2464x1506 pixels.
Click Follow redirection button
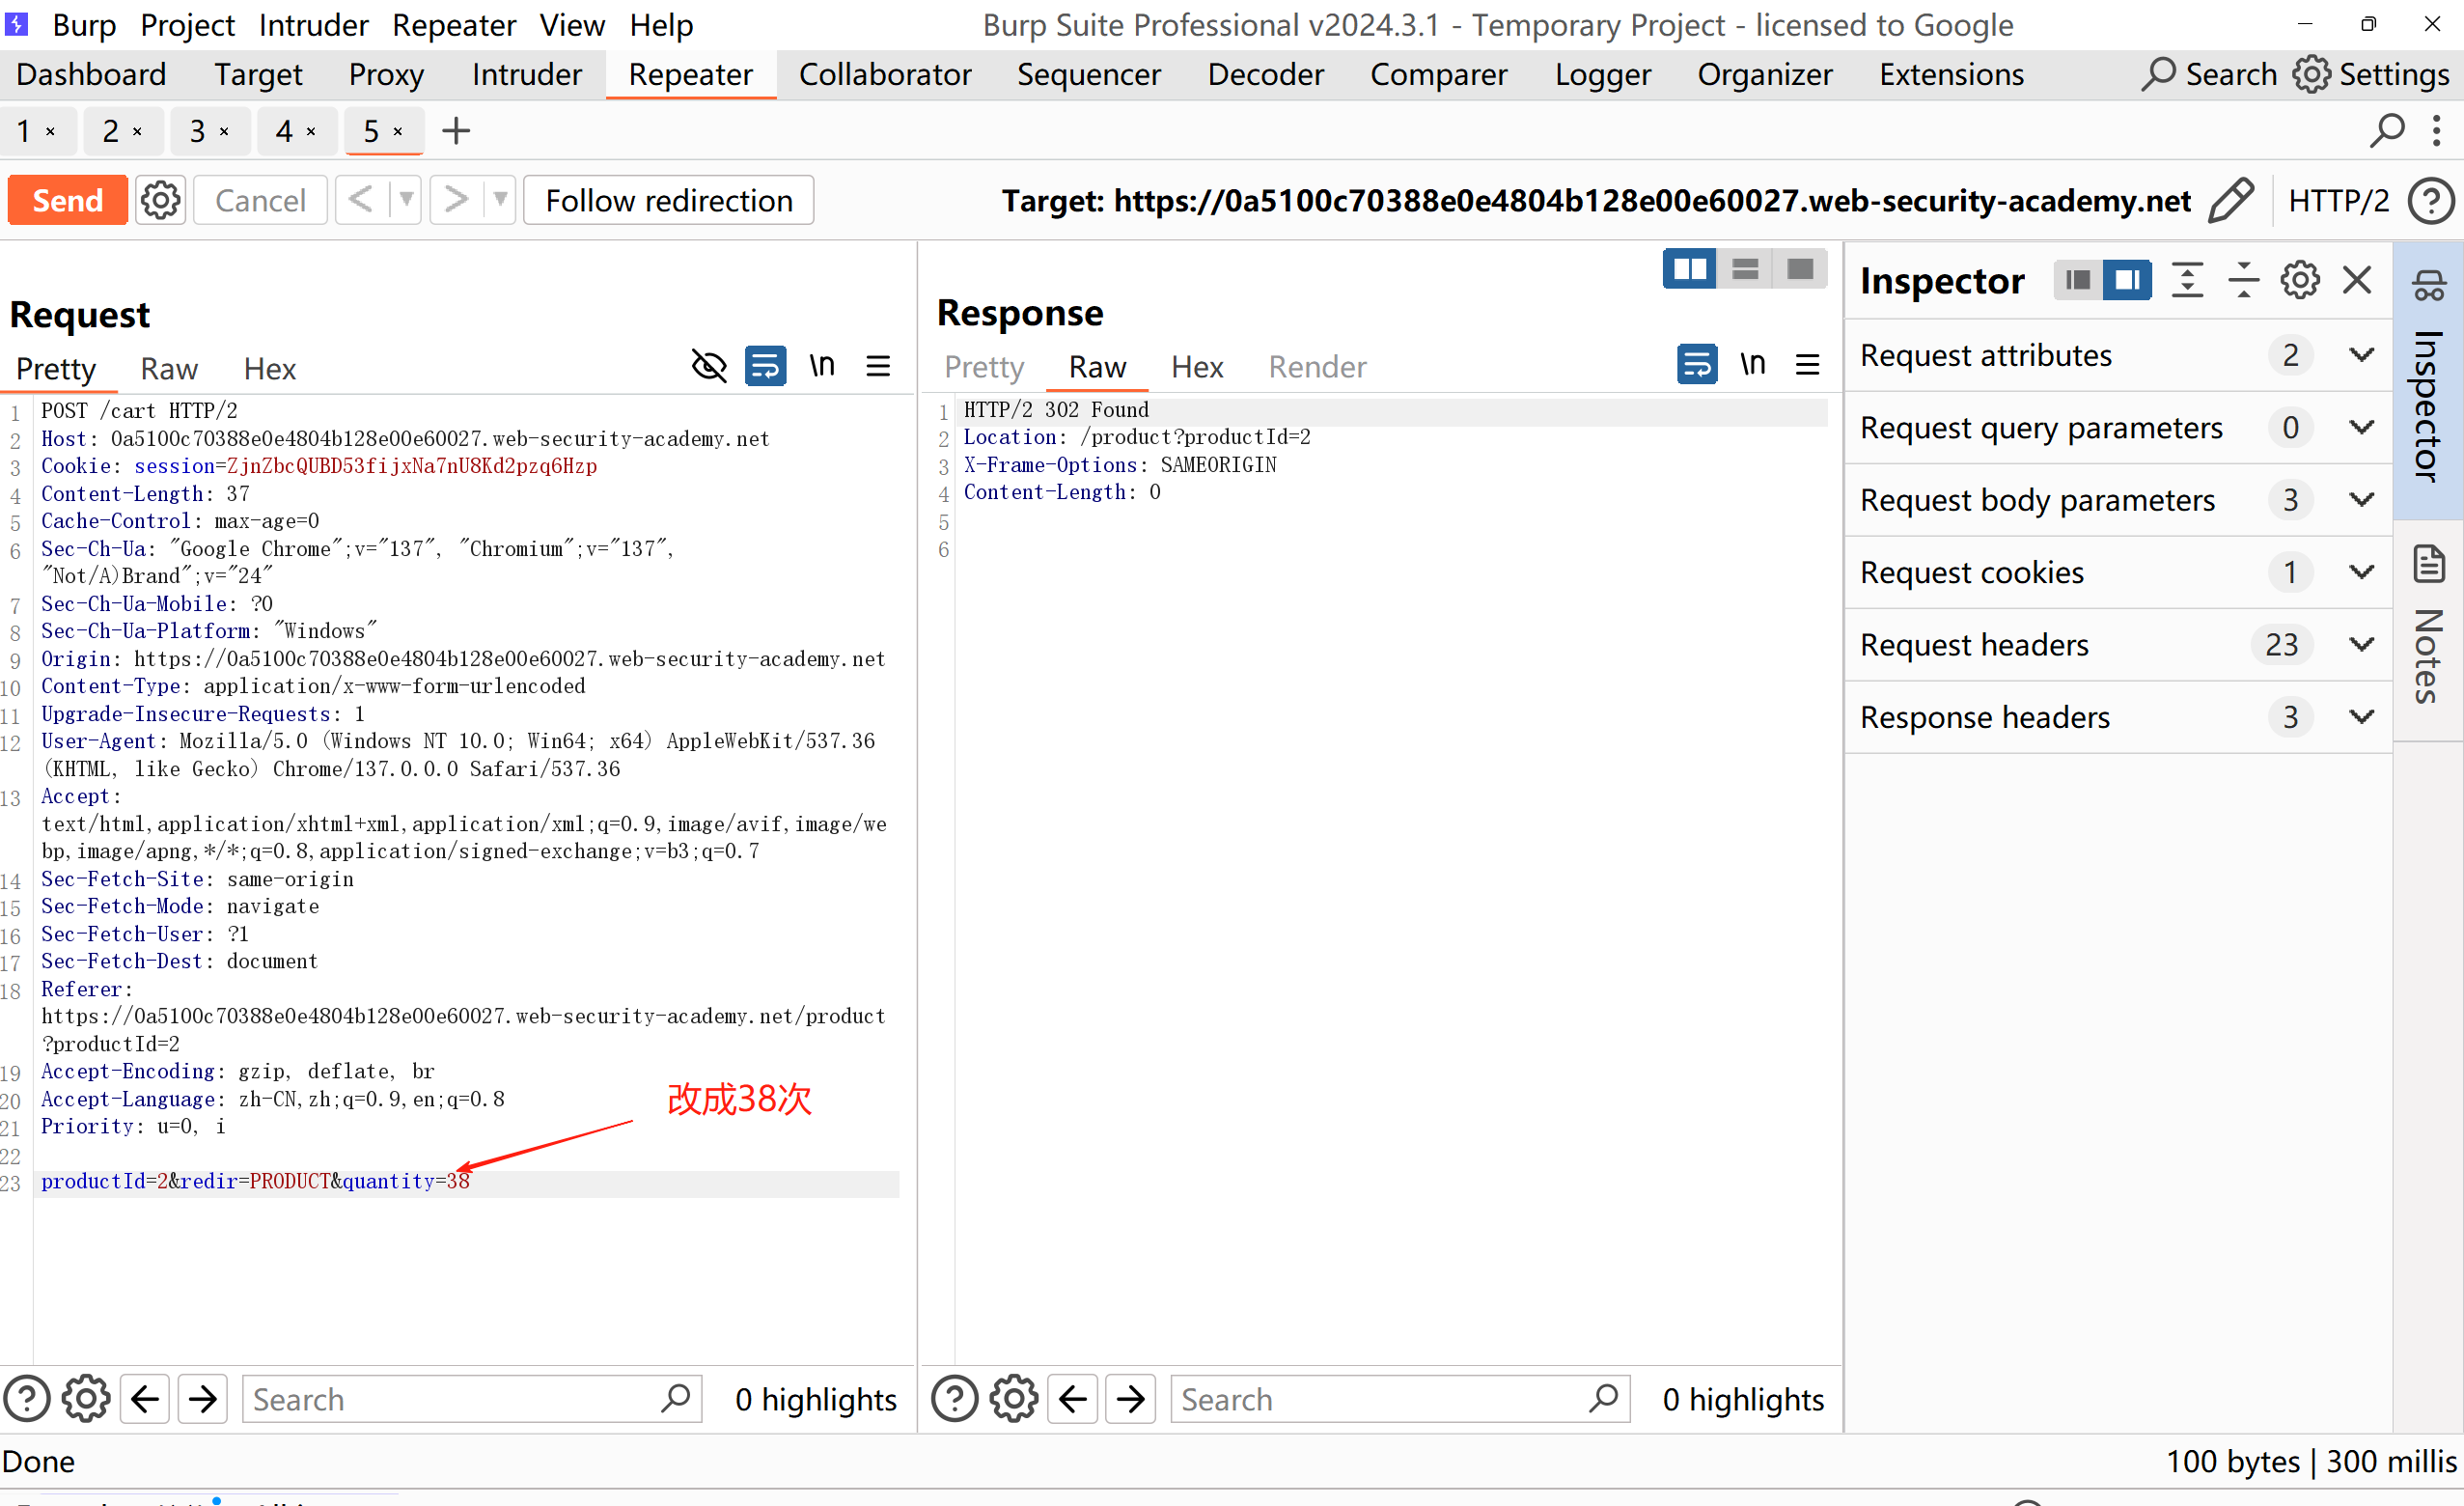coord(668,201)
